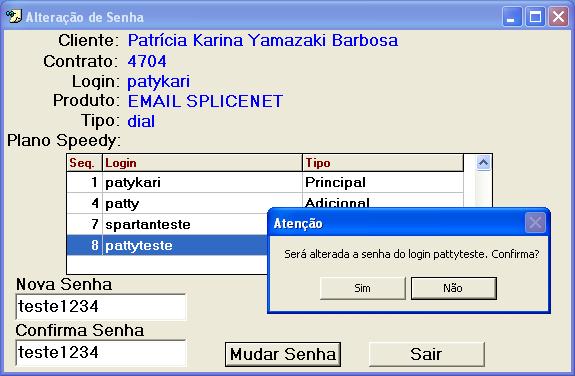Decline with the Não button
The height and width of the screenshot is (376, 575).
[x=454, y=288]
